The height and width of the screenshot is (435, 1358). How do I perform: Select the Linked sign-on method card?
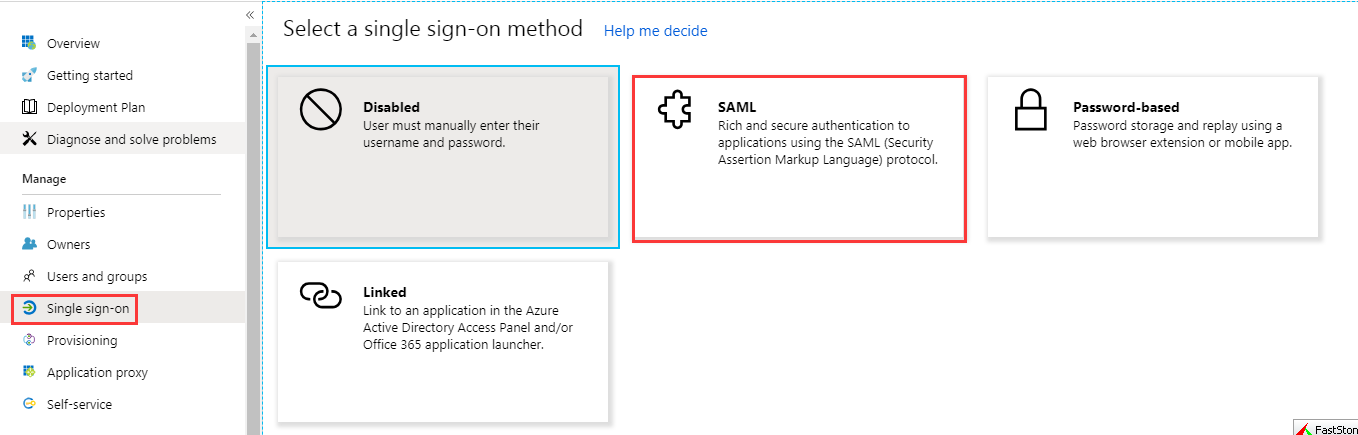442,340
